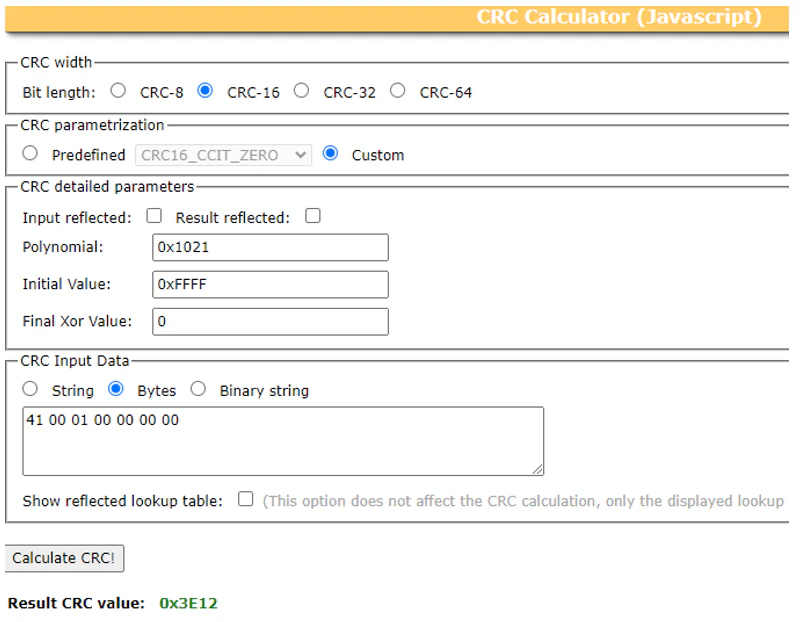
Task: Enable the Input reflected checkbox
Action: point(154,216)
